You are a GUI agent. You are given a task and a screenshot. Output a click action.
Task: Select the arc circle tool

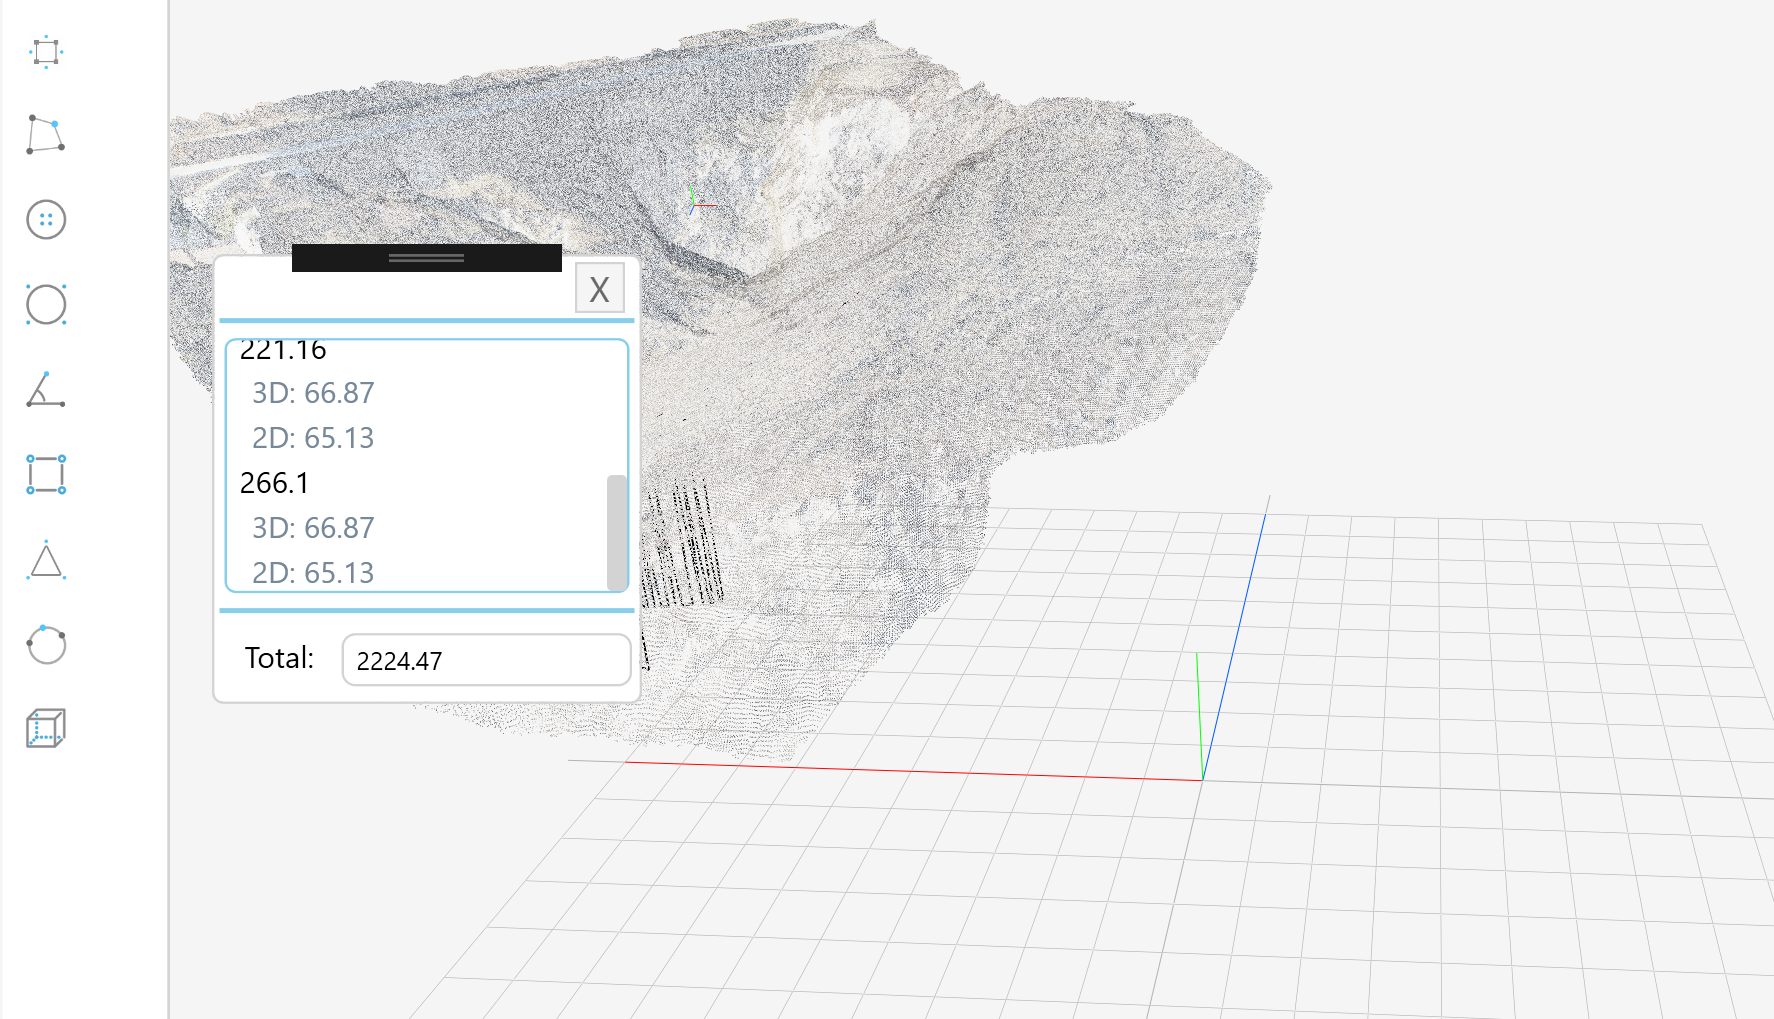point(46,645)
